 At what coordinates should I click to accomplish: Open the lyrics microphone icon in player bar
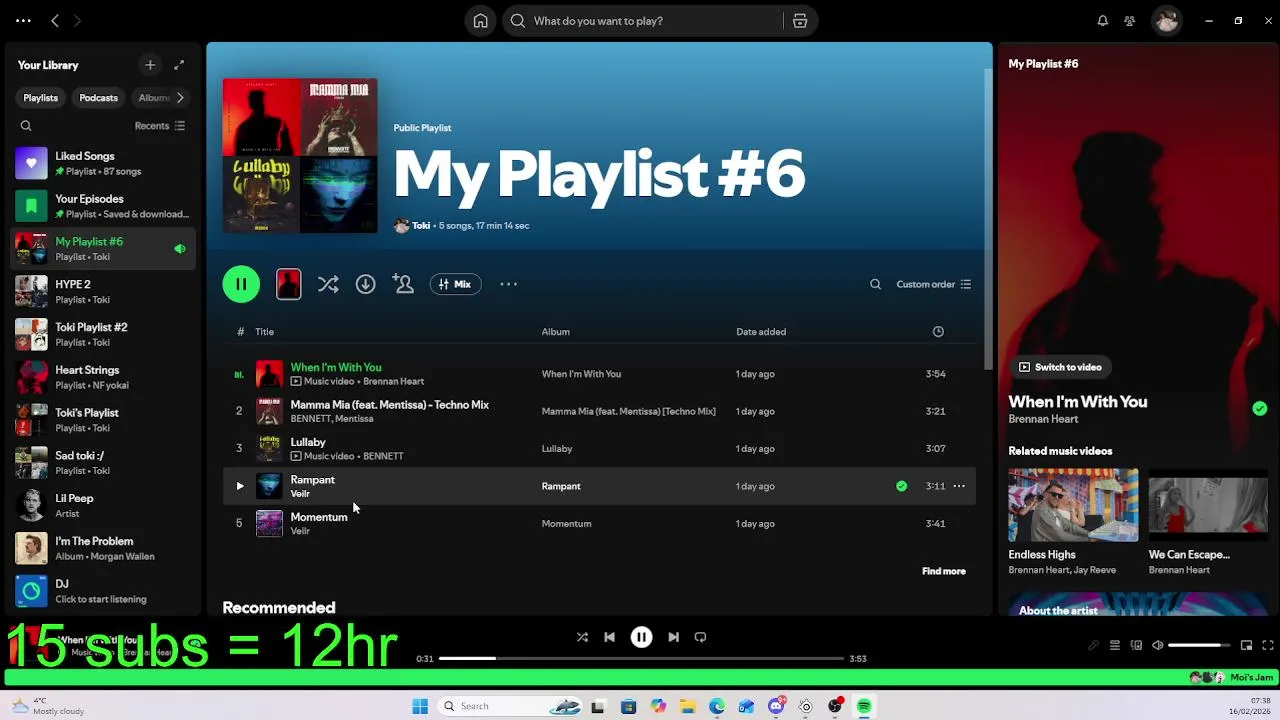pos(1093,646)
